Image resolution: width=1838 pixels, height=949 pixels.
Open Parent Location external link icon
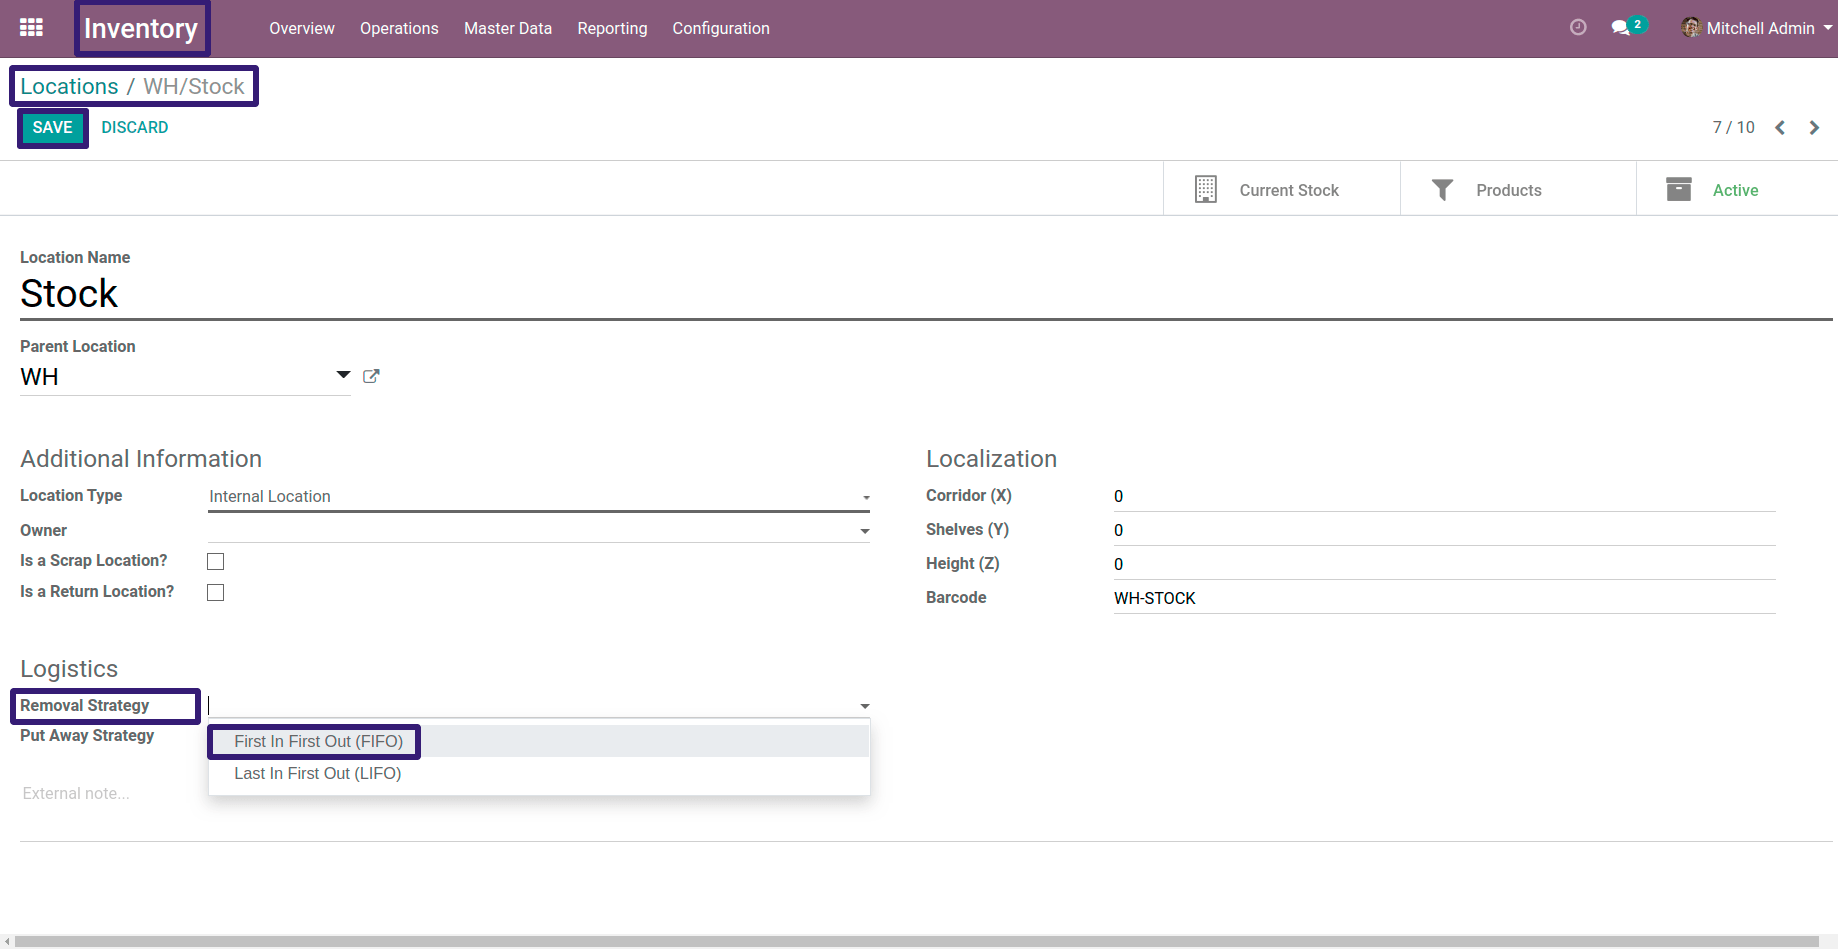tap(371, 376)
